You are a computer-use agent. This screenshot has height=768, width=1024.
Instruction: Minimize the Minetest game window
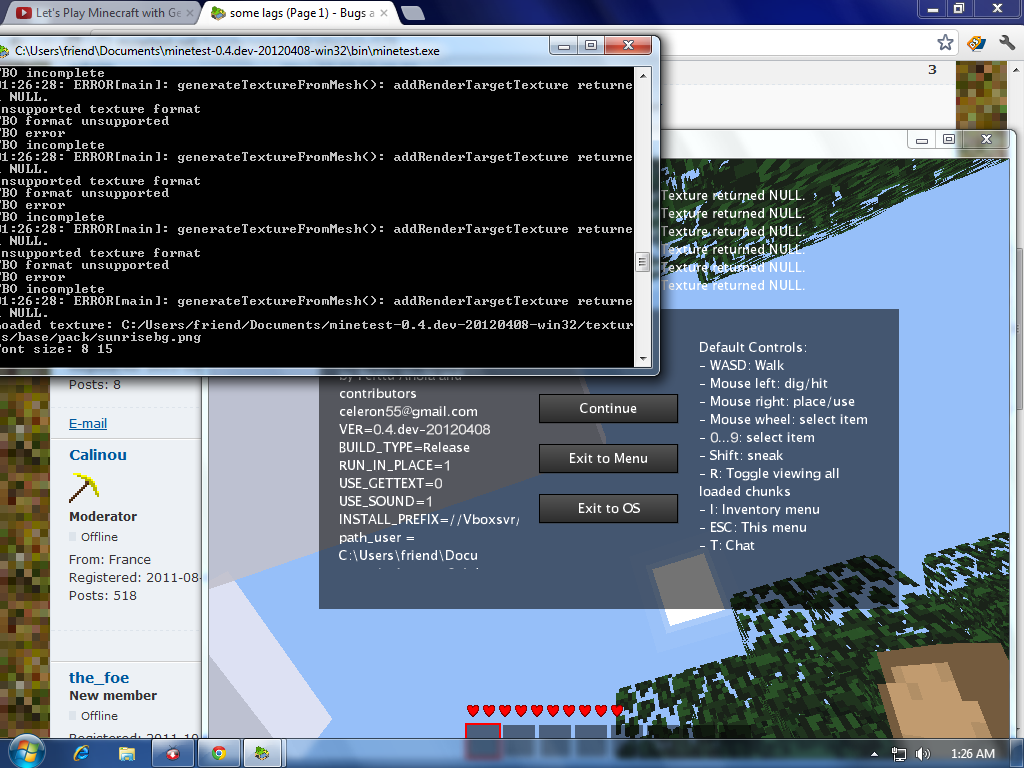coord(921,140)
